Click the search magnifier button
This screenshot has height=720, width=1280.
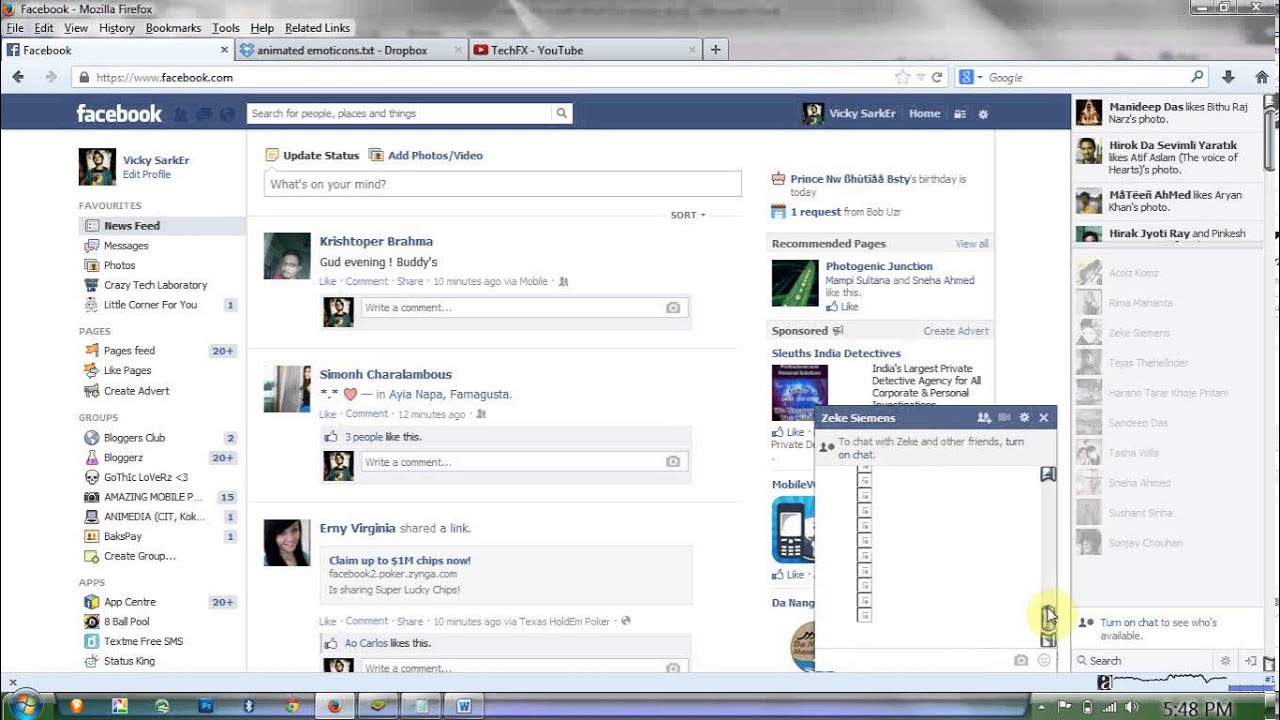[562, 113]
